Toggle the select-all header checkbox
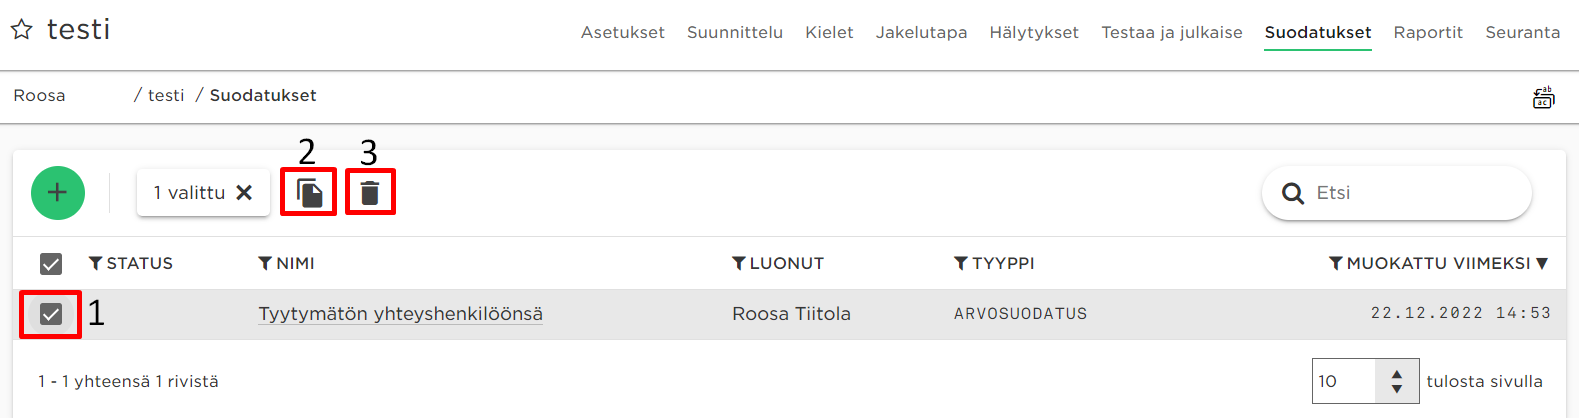 [x=51, y=263]
